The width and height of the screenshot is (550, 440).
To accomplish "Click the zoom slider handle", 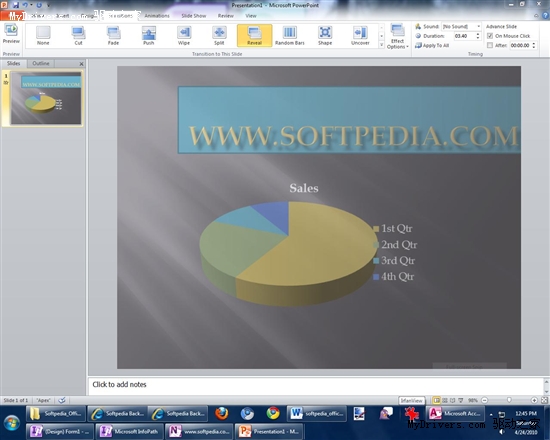I will [x=509, y=400].
